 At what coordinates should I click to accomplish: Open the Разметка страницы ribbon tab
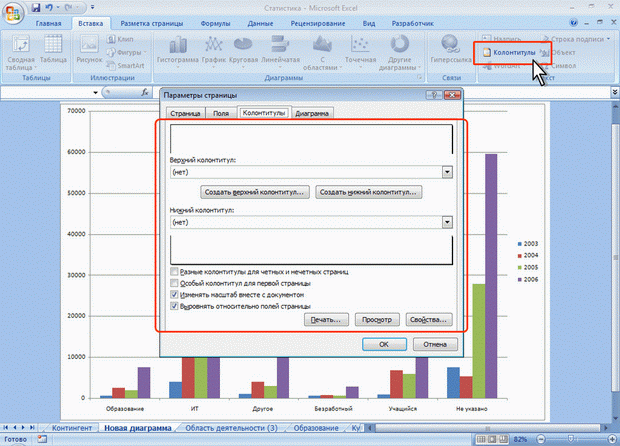point(150,22)
